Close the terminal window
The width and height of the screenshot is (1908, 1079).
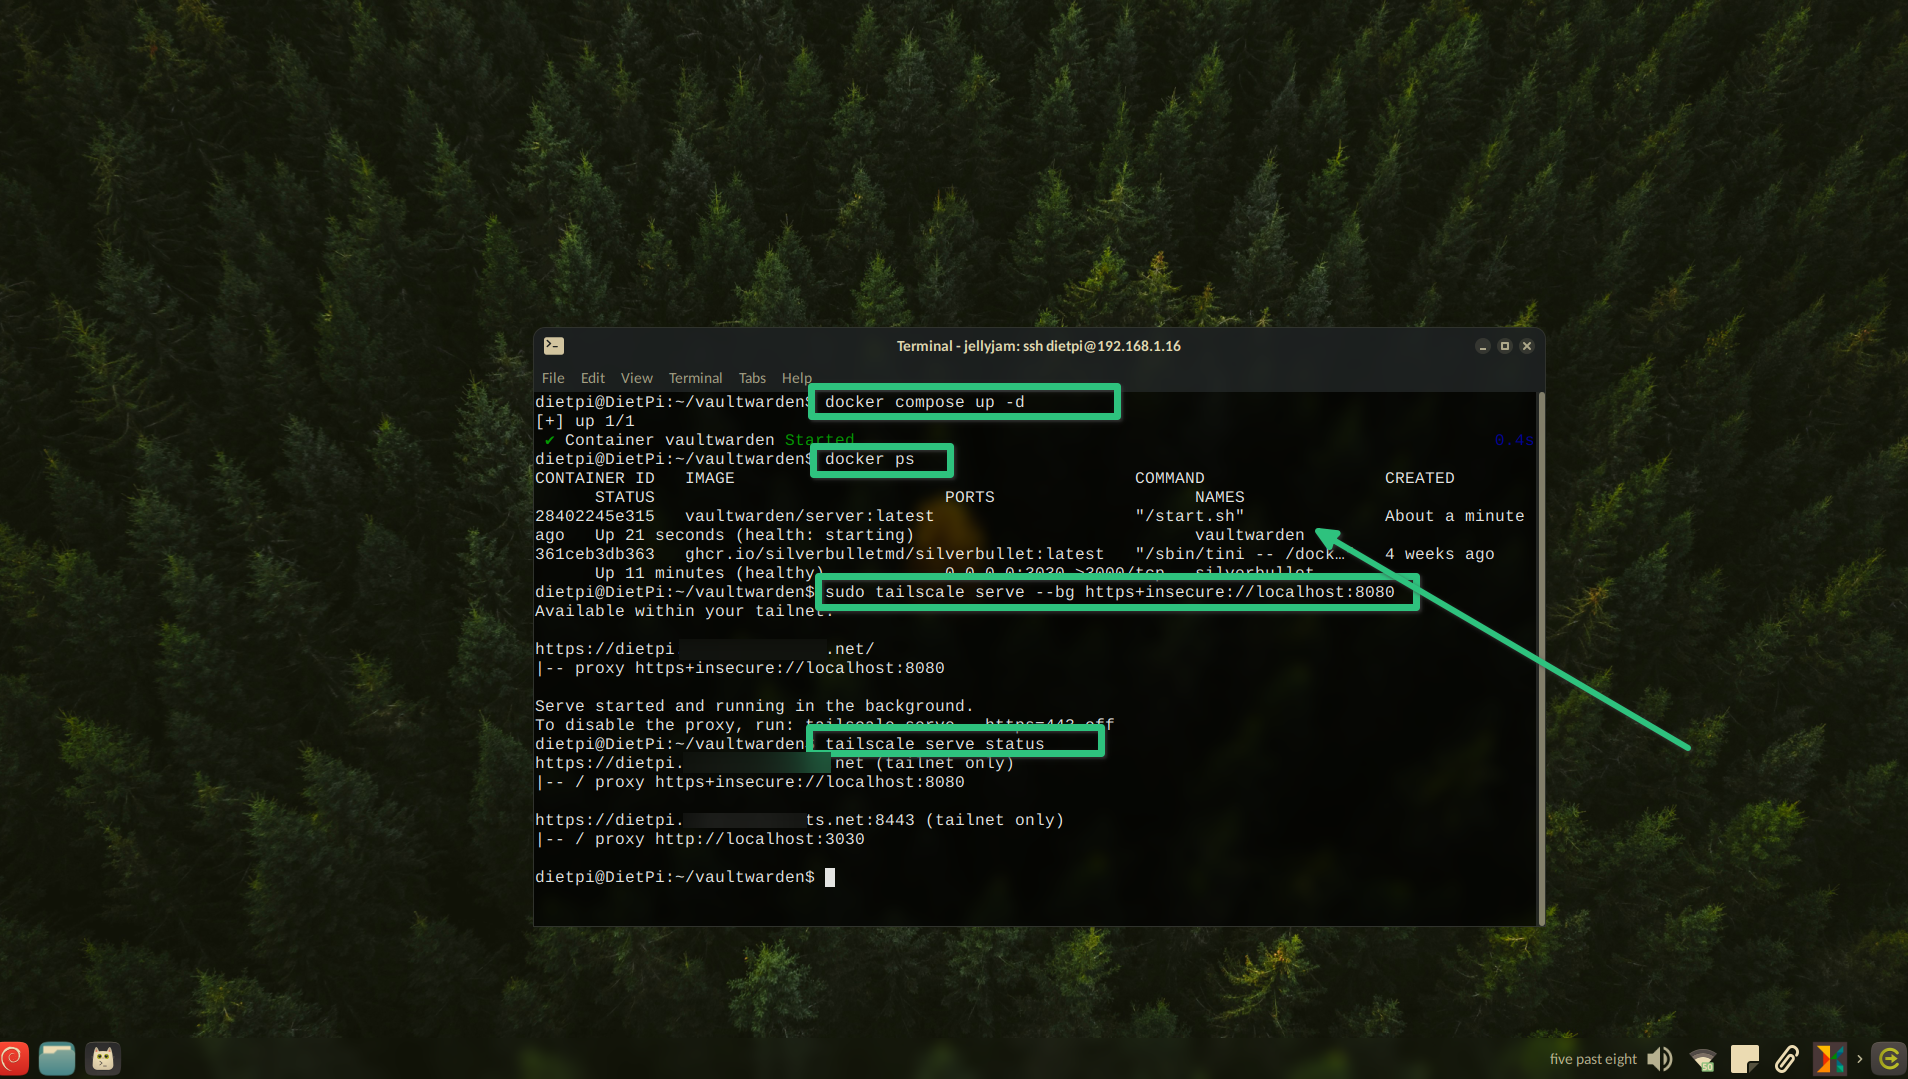pyautogui.click(x=1527, y=346)
